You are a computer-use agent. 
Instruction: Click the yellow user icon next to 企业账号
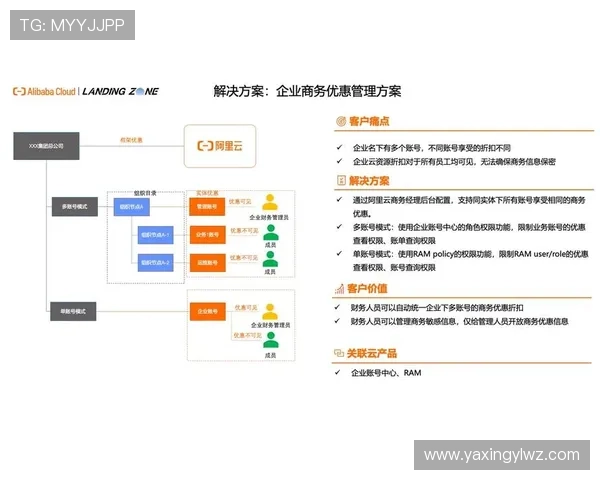tap(270, 312)
